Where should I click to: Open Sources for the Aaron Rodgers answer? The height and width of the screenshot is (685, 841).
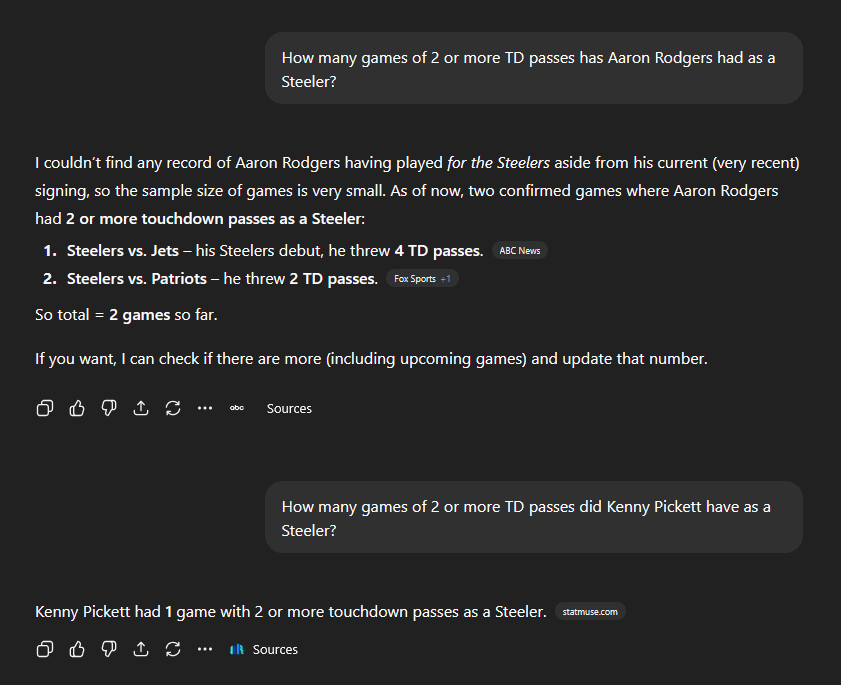pyautogui.click(x=288, y=408)
